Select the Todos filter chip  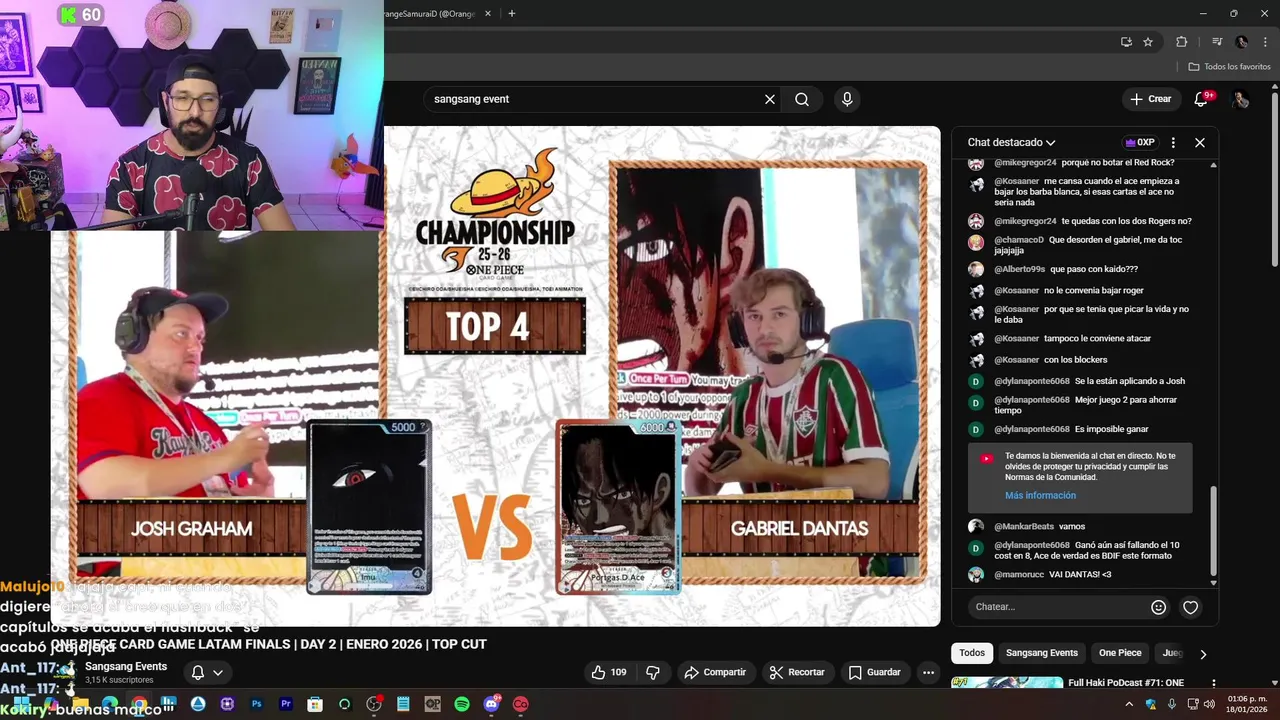tap(972, 653)
